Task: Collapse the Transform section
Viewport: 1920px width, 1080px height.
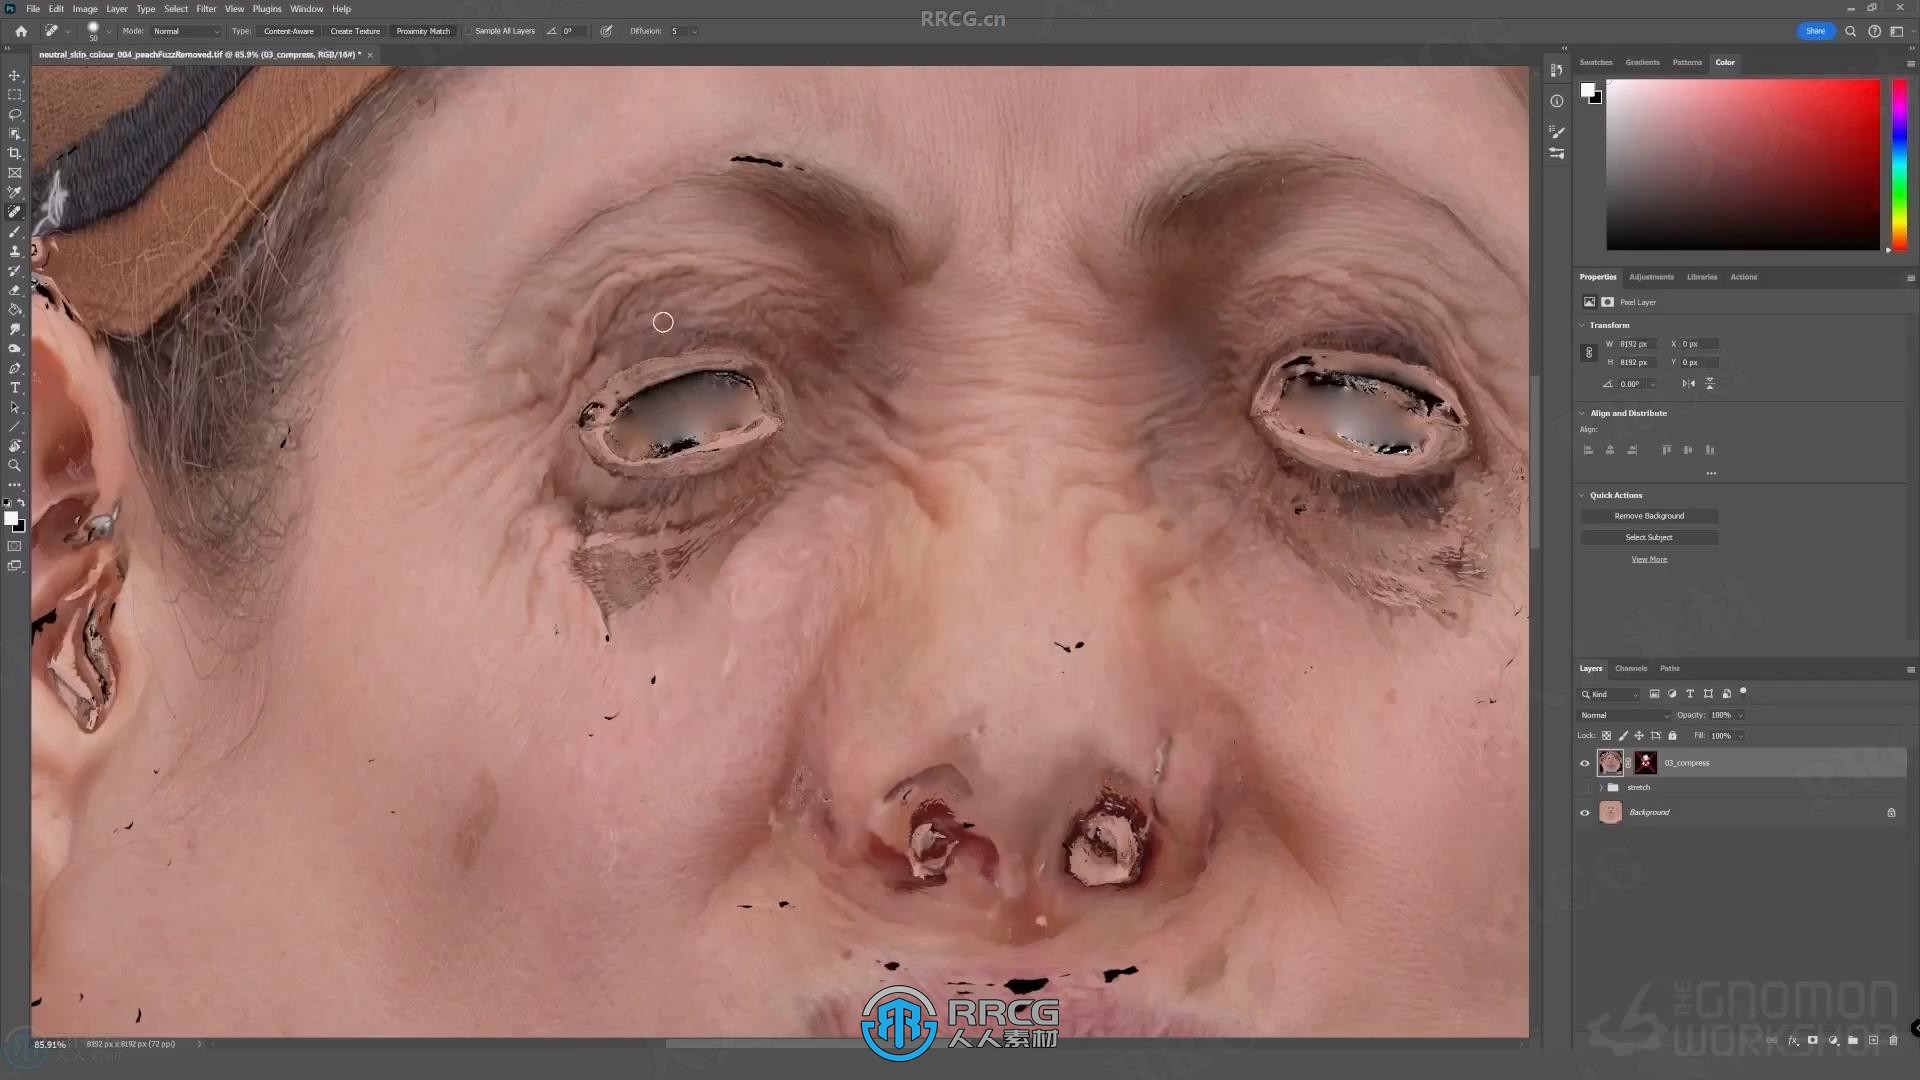Action: (x=1582, y=325)
